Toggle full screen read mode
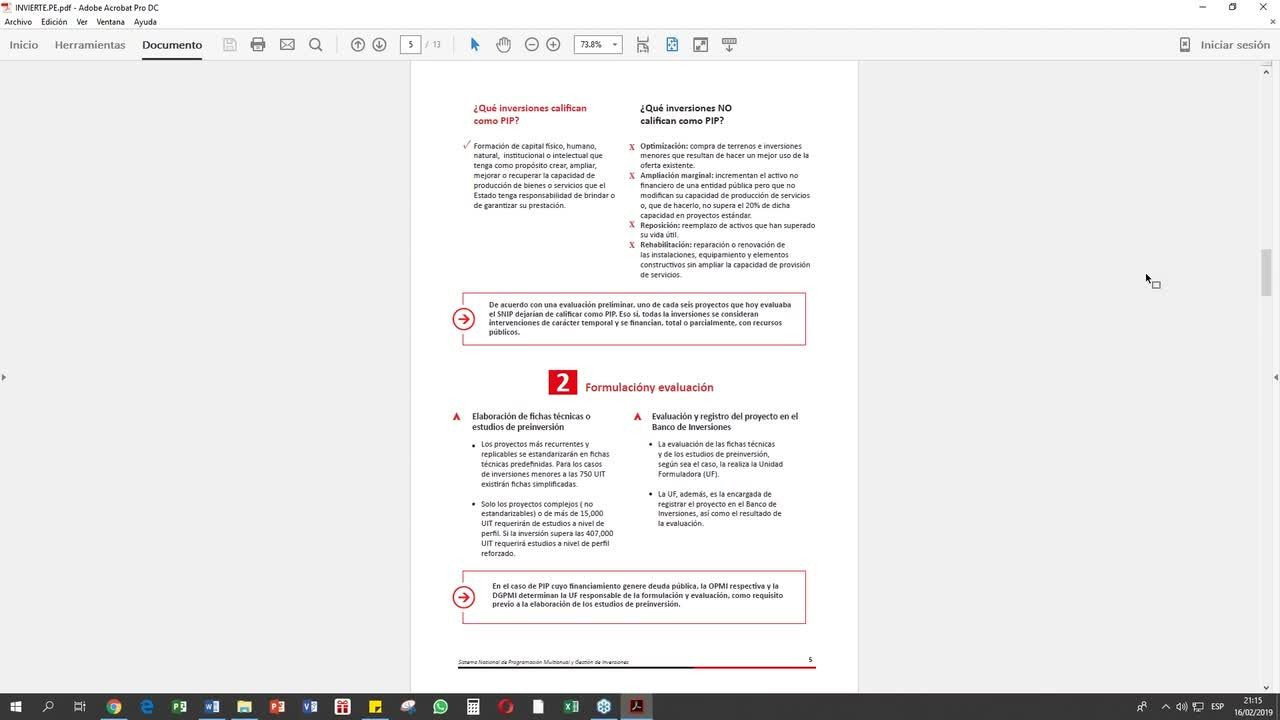Screen dimensions: 1280x720 click(x=701, y=45)
